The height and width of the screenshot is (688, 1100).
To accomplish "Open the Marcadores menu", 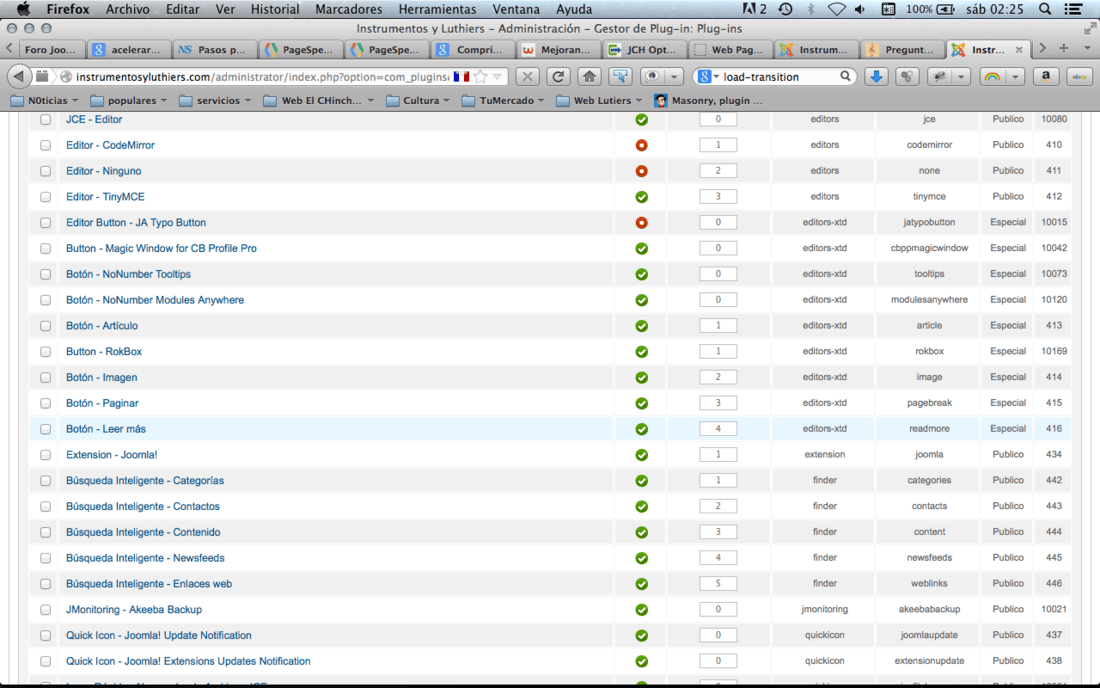I will (x=349, y=9).
